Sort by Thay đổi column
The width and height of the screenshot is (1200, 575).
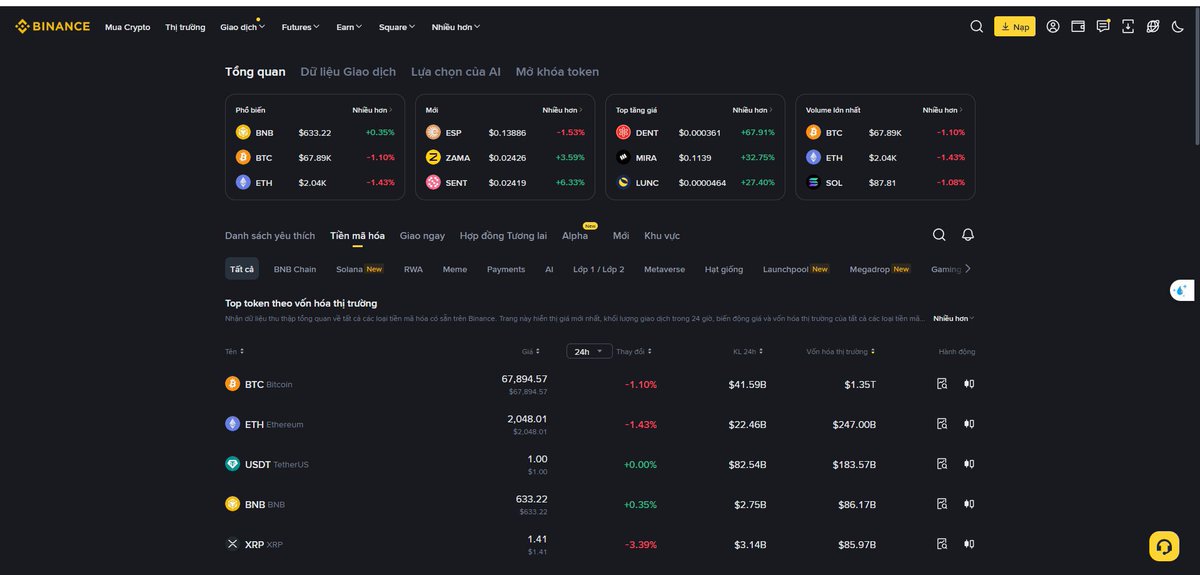636,351
